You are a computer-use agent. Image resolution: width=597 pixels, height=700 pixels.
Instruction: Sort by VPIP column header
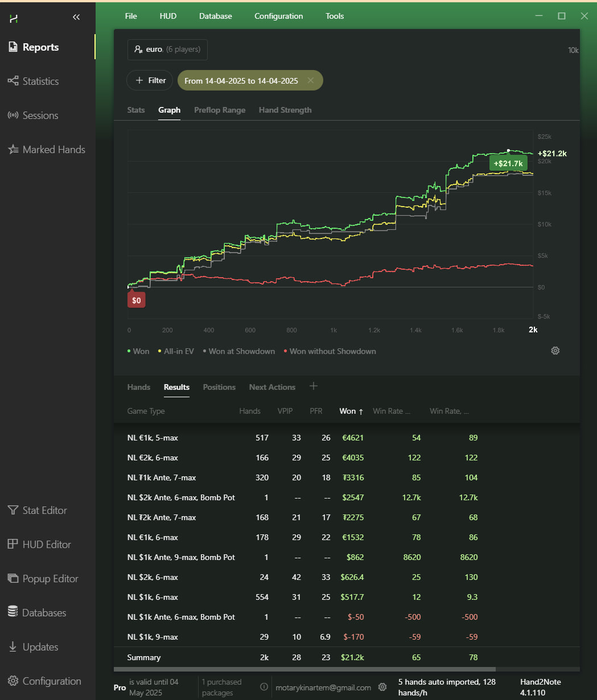tap(285, 411)
